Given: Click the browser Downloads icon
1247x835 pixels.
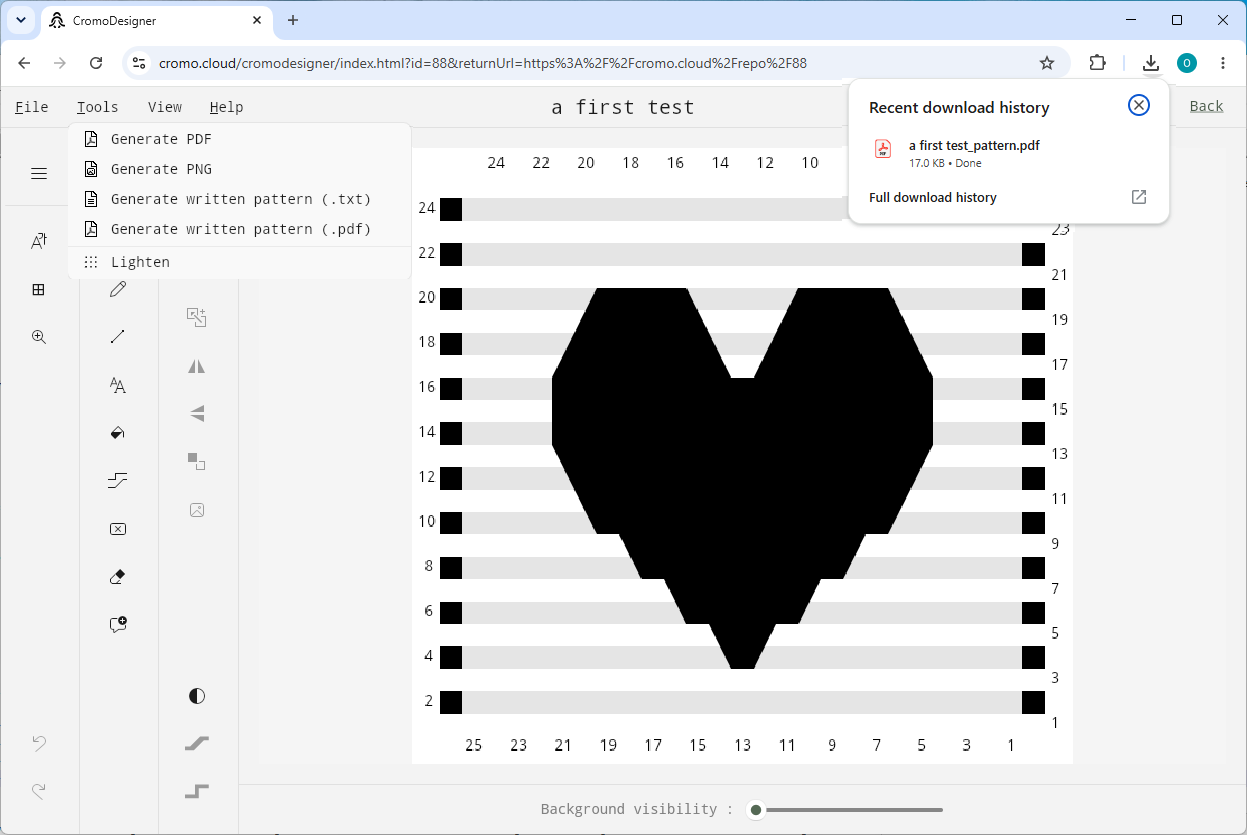Looking at the screenshot, I should pos(1151,63).
